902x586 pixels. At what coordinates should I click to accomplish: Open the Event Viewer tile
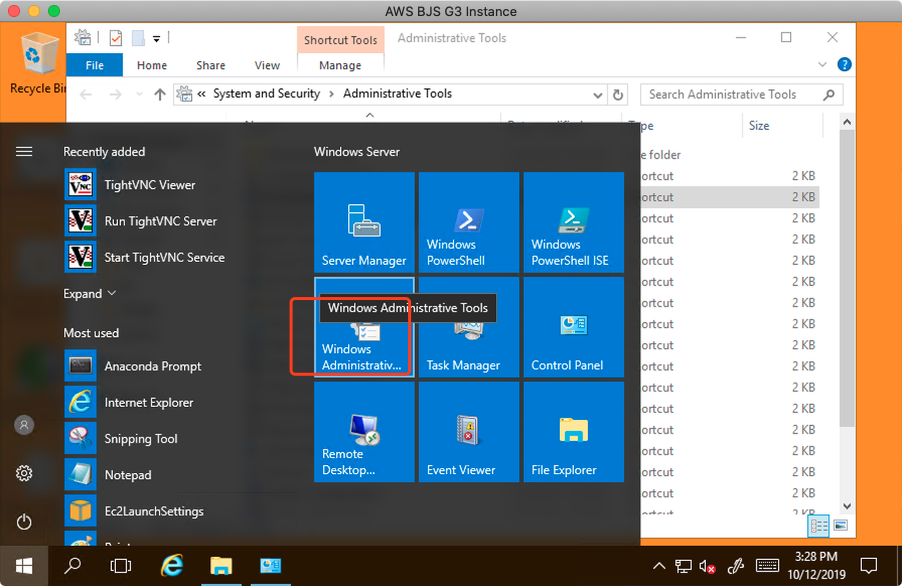pyautogui.click(x=468, y=432)
